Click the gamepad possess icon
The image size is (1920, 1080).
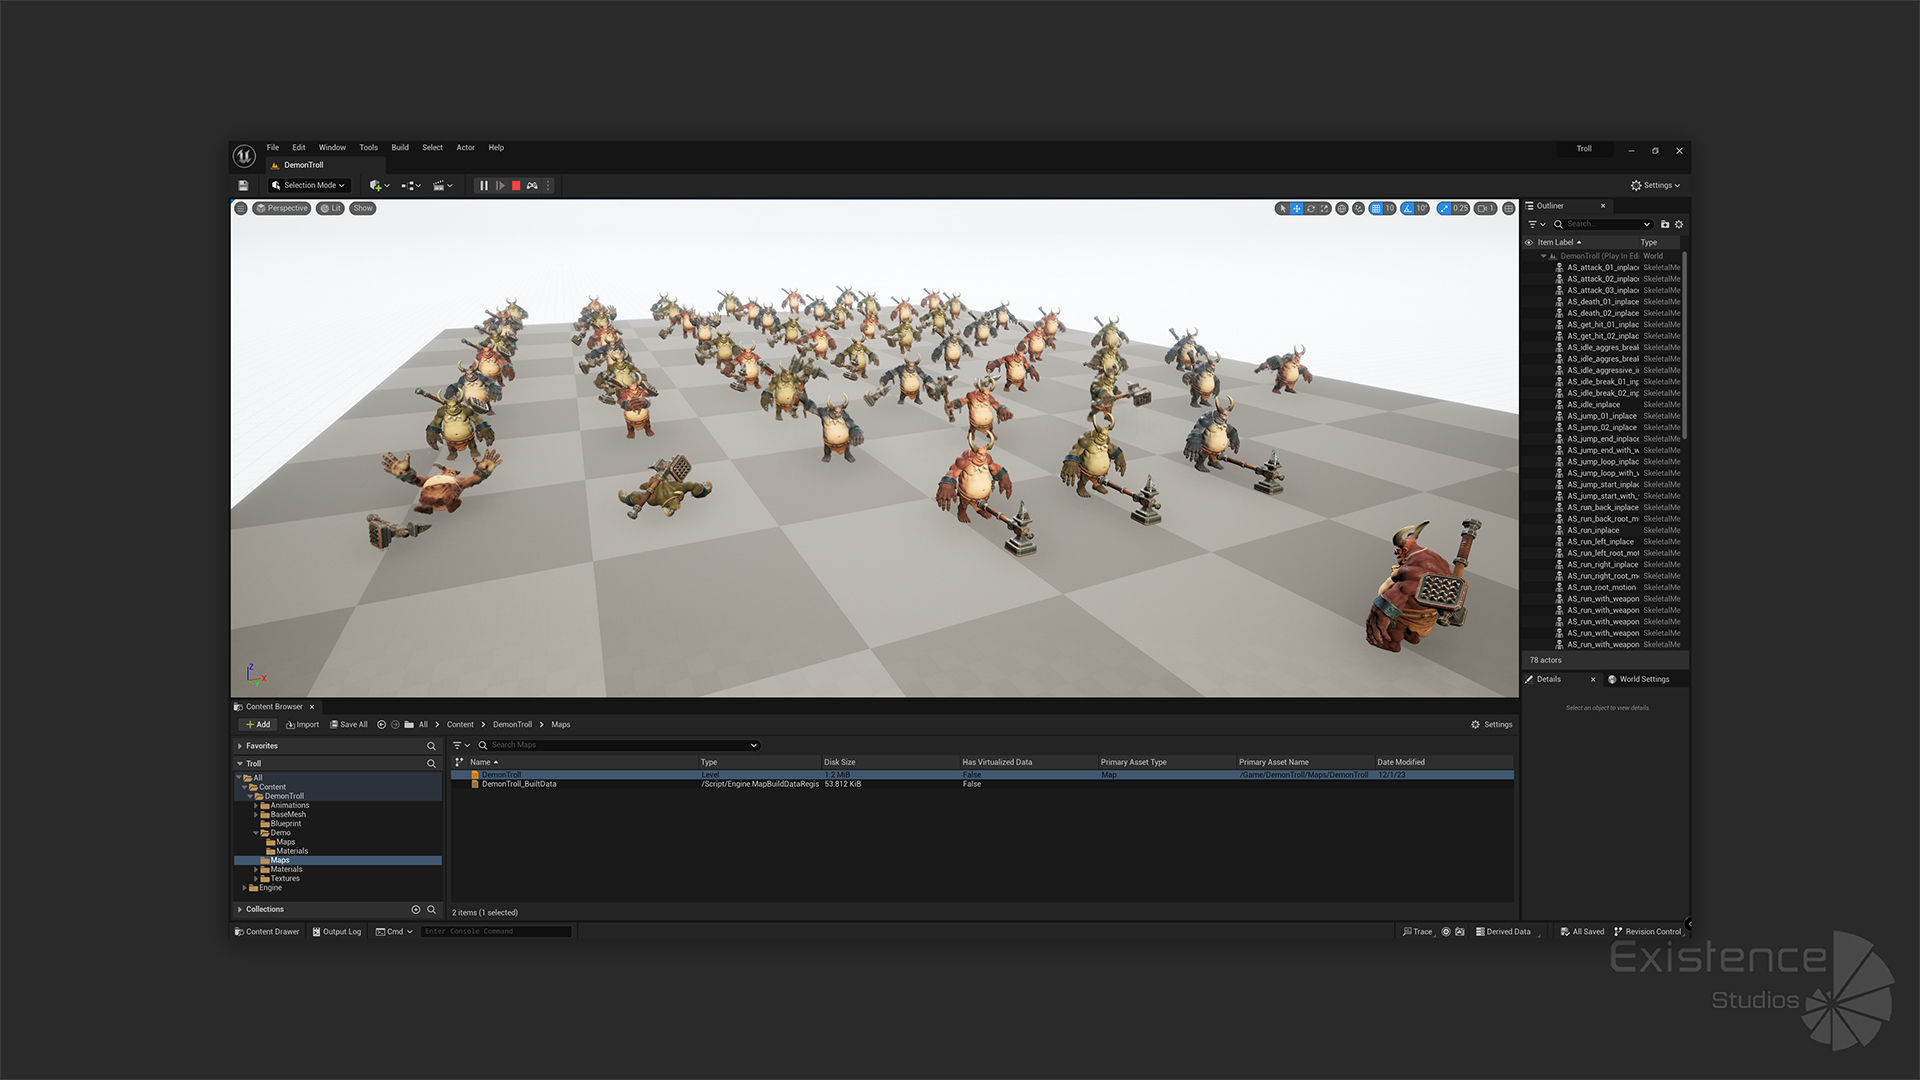click(532, 186)
